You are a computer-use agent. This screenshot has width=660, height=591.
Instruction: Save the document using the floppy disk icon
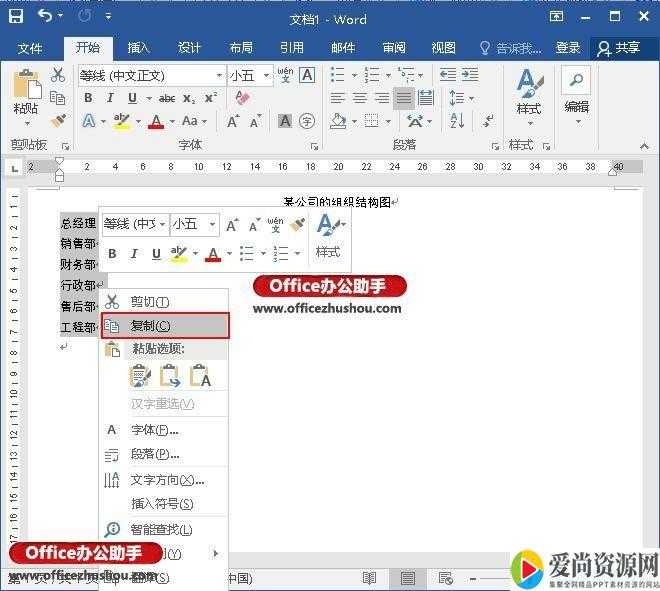(x=16, y=16)
